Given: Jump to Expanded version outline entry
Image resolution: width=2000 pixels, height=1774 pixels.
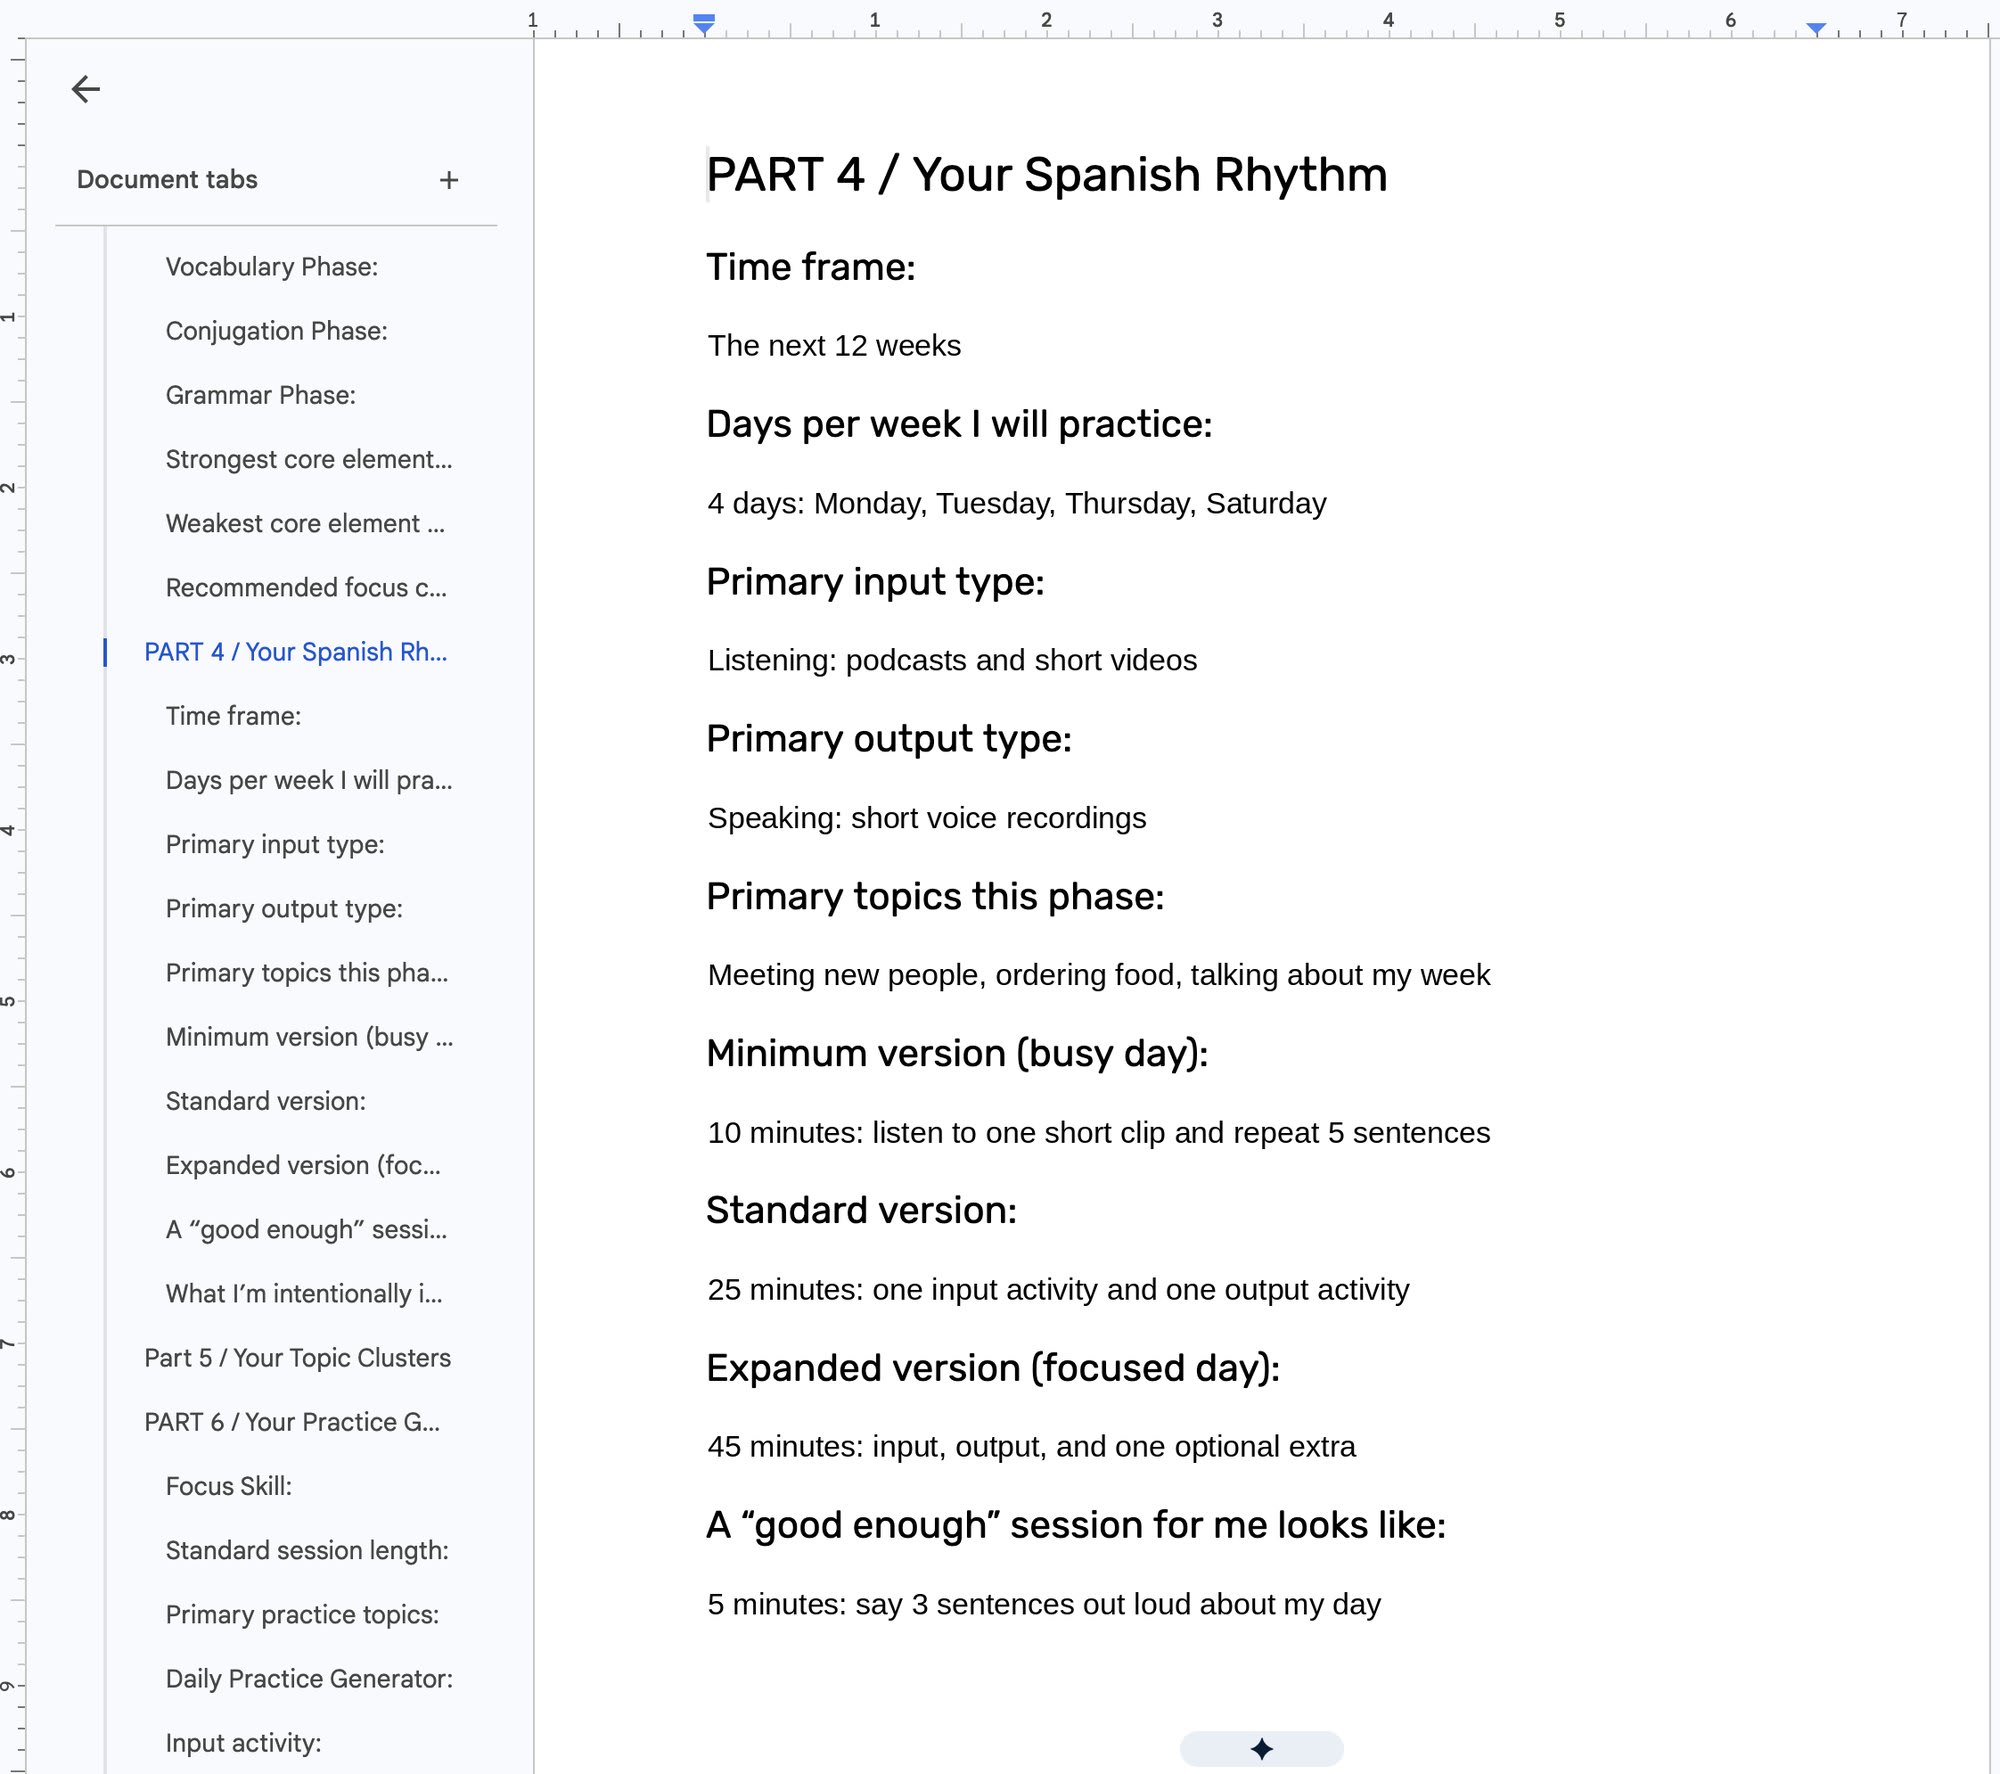Looking at the screenshot, I should [303, 1165].
